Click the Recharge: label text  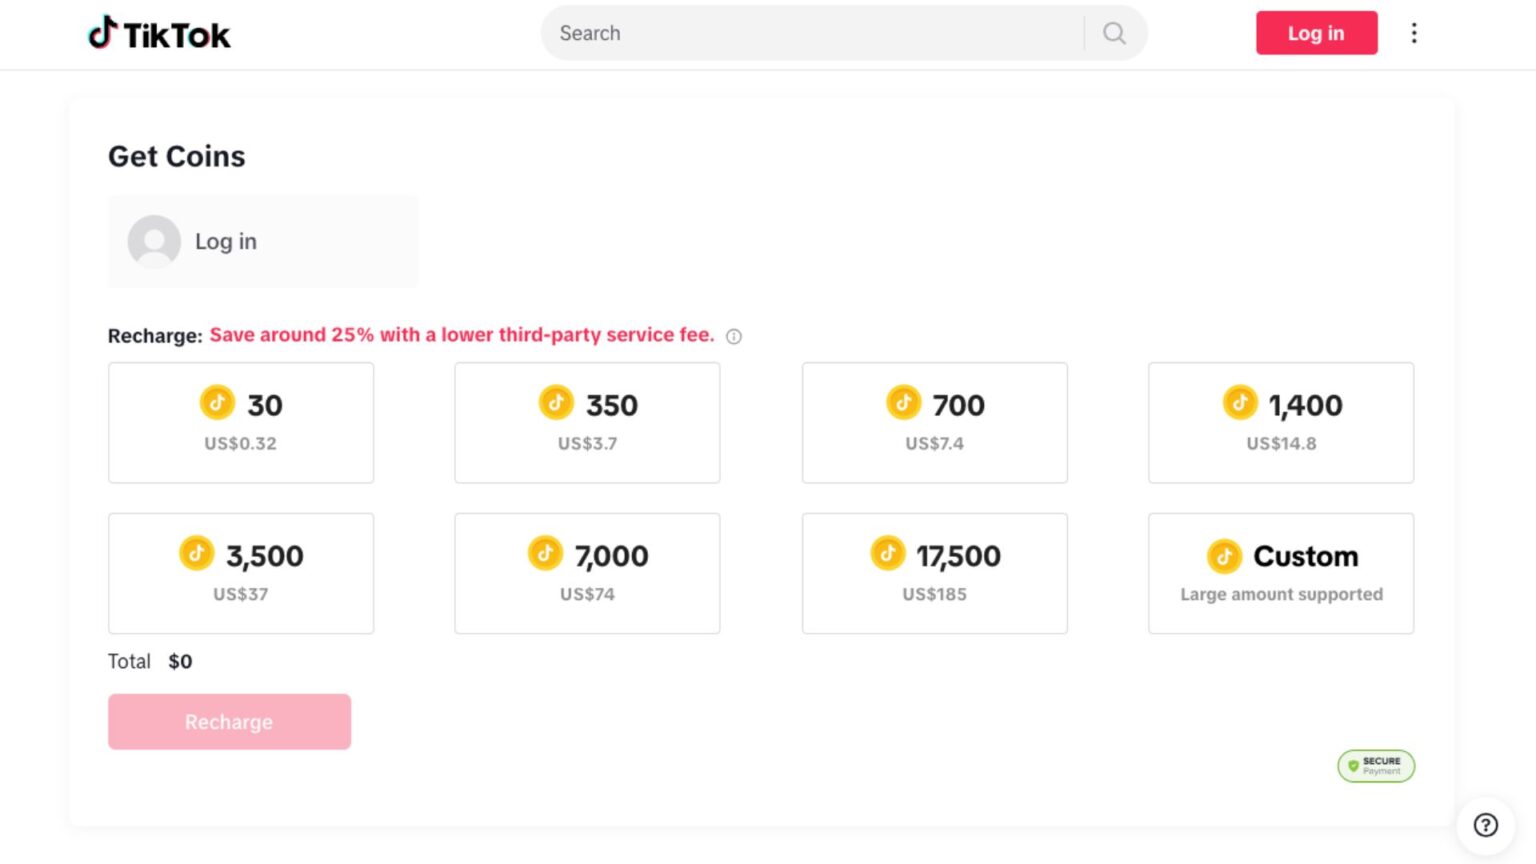click(155, 336)
